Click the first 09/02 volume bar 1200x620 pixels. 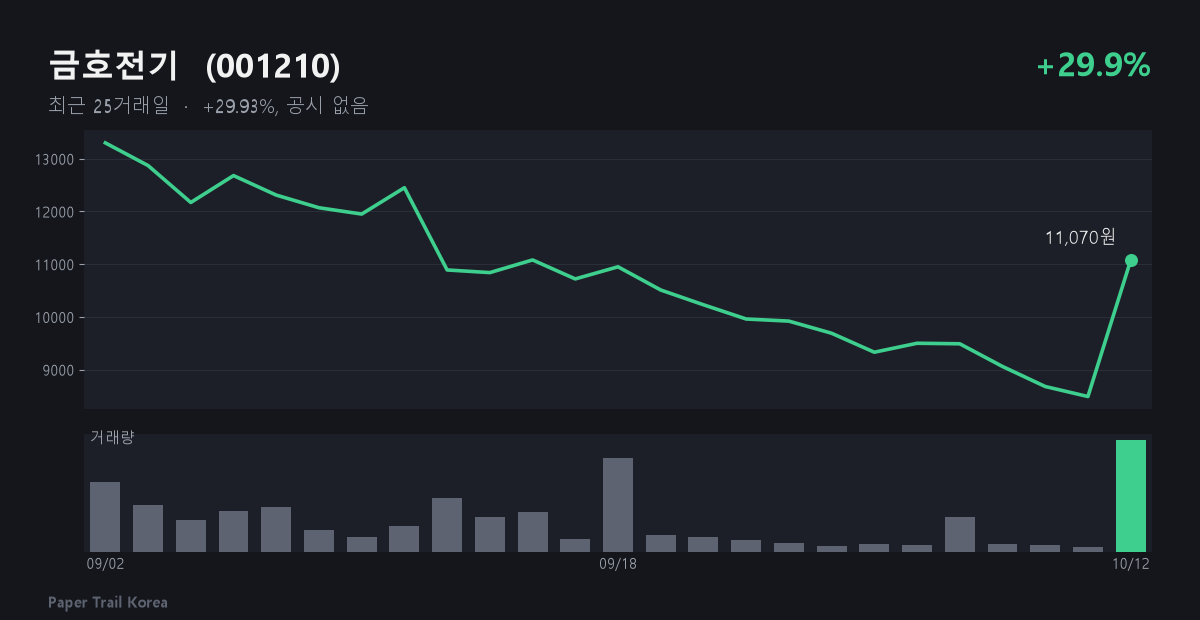[x=105, y=517]
